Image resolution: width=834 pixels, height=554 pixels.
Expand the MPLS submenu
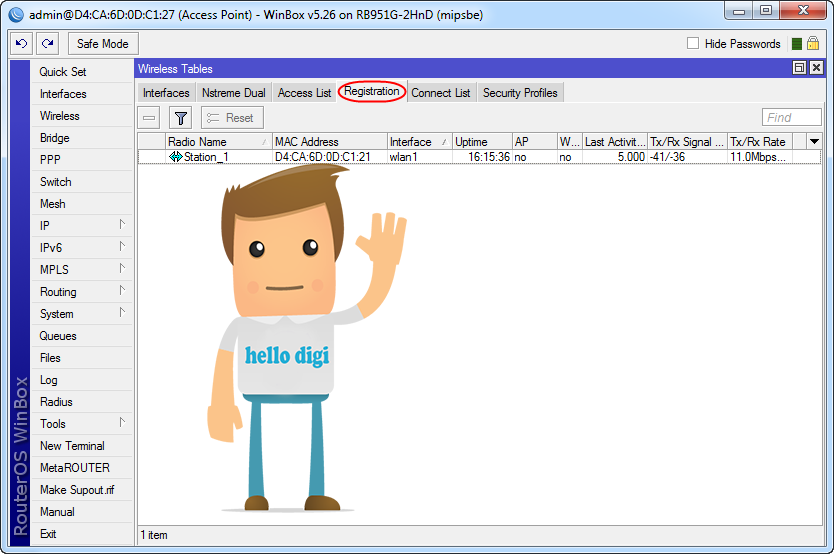tap(122, 268)
